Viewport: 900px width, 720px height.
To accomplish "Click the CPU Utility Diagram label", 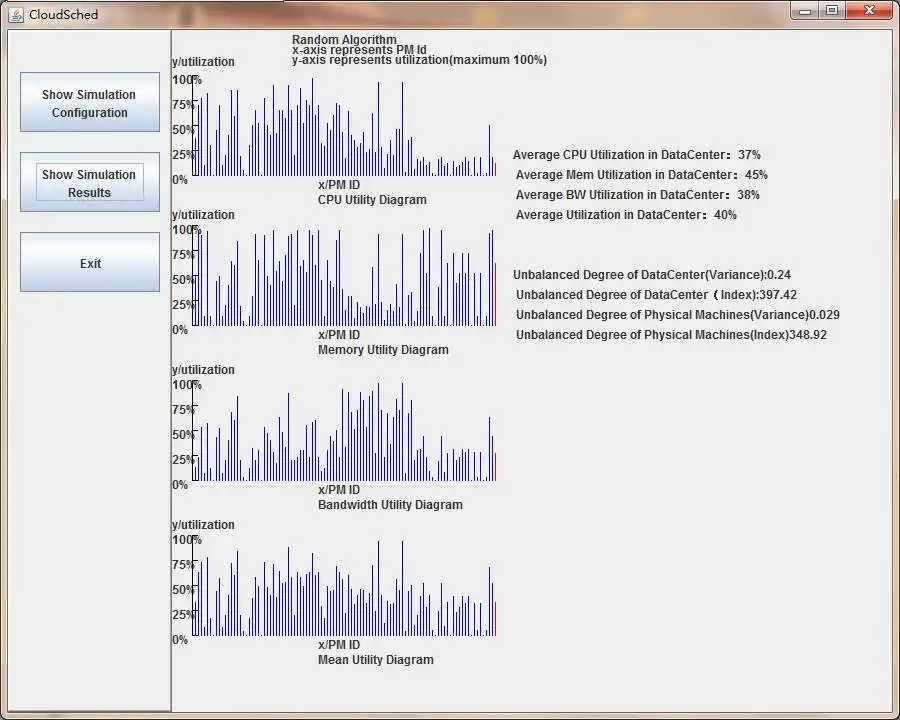I will coord(372,200).
